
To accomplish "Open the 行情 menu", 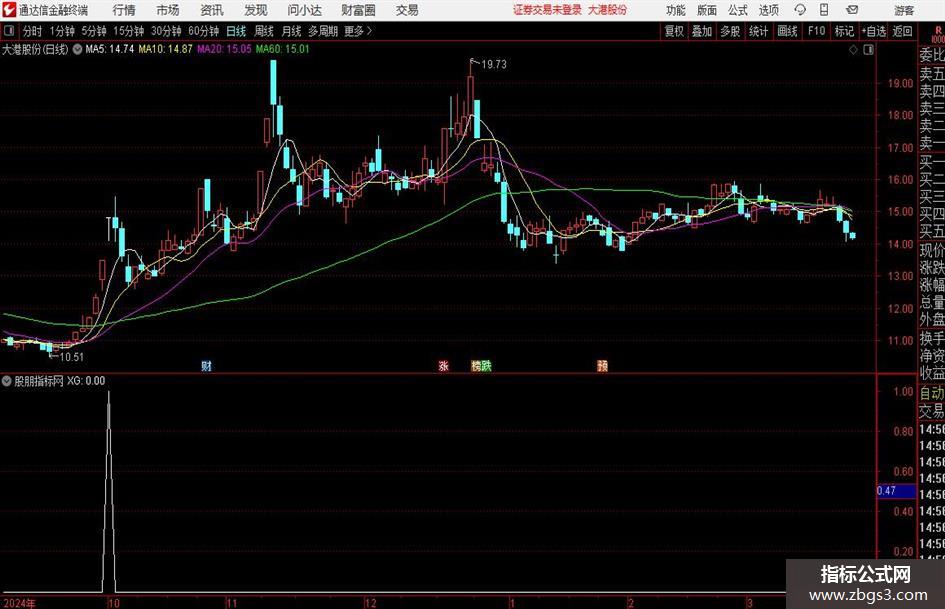I will pyautogui.click(x=124, y=10).
